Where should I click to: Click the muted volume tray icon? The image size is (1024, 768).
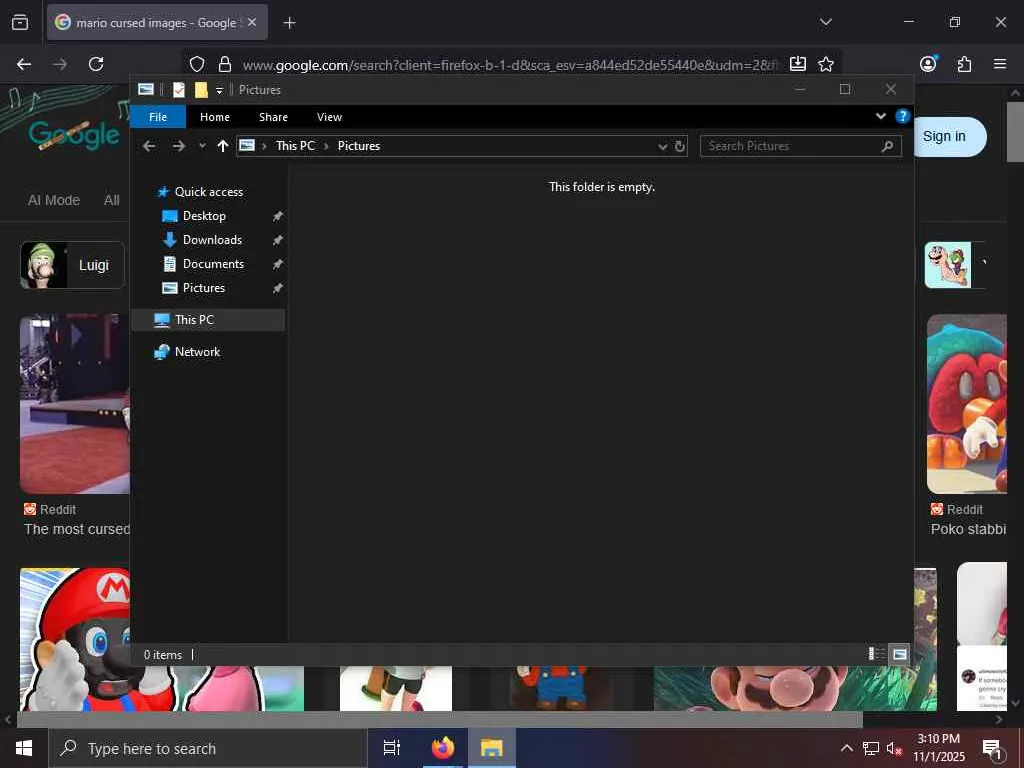pos(893,748)
